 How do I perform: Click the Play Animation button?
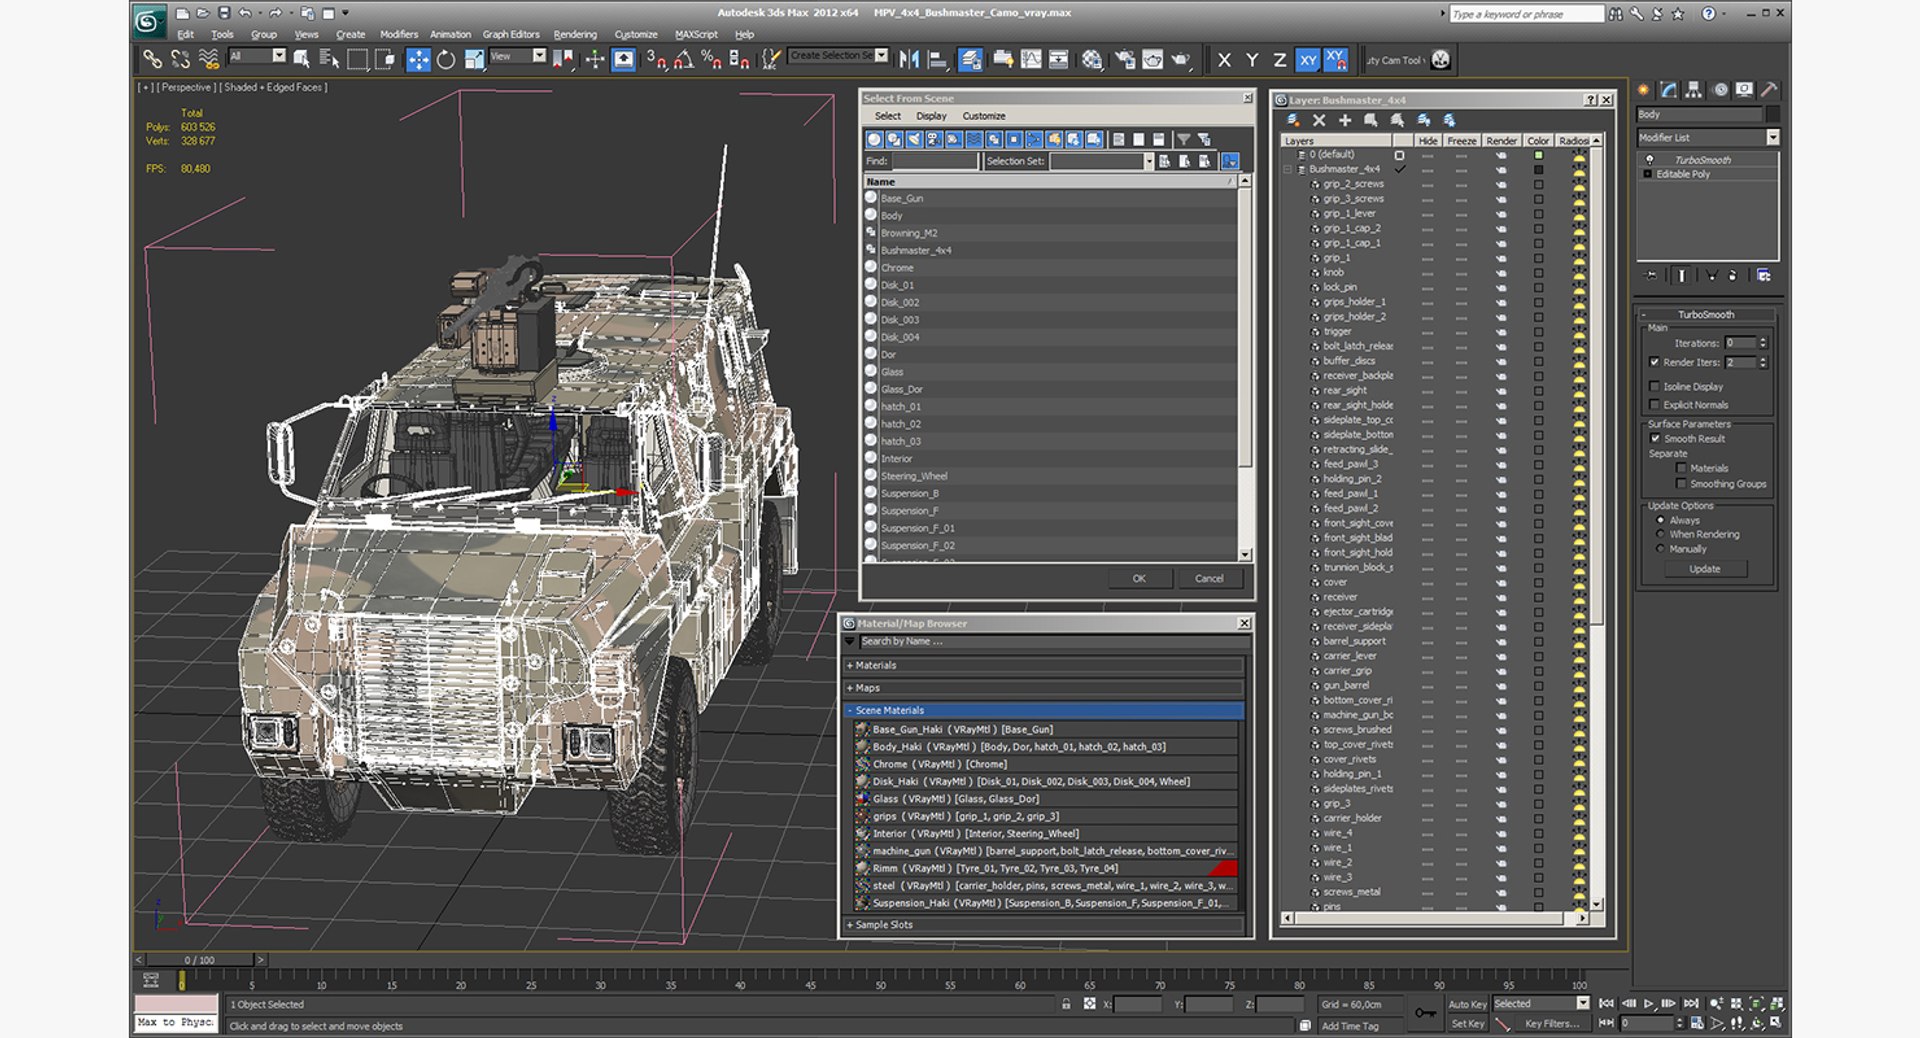pos(1648,1003)
